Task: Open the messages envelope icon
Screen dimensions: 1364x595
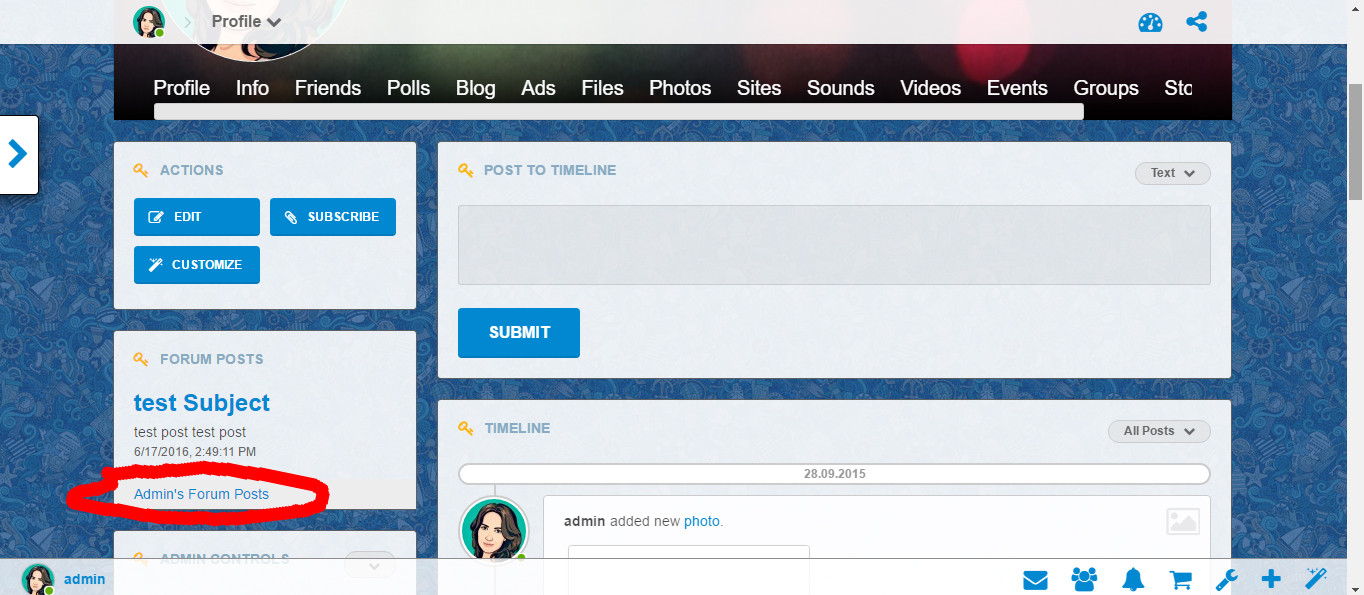Action: (1035, 579)
